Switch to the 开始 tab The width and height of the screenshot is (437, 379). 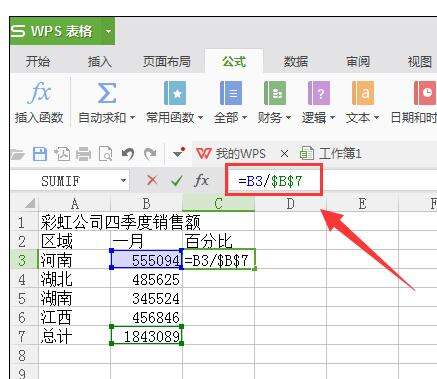(x=38, y=62)
